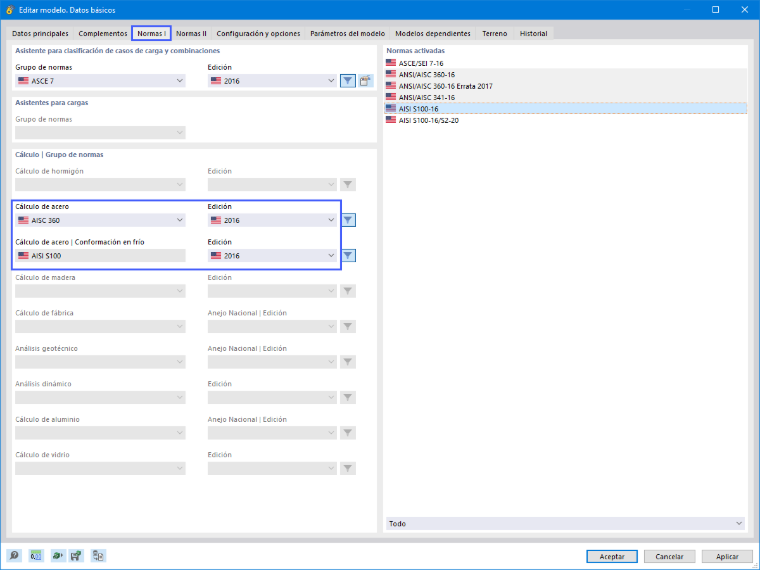Viewport: 760px width, 570px height.
Task: Click the Cancelar button
Action: click(669, 556)
